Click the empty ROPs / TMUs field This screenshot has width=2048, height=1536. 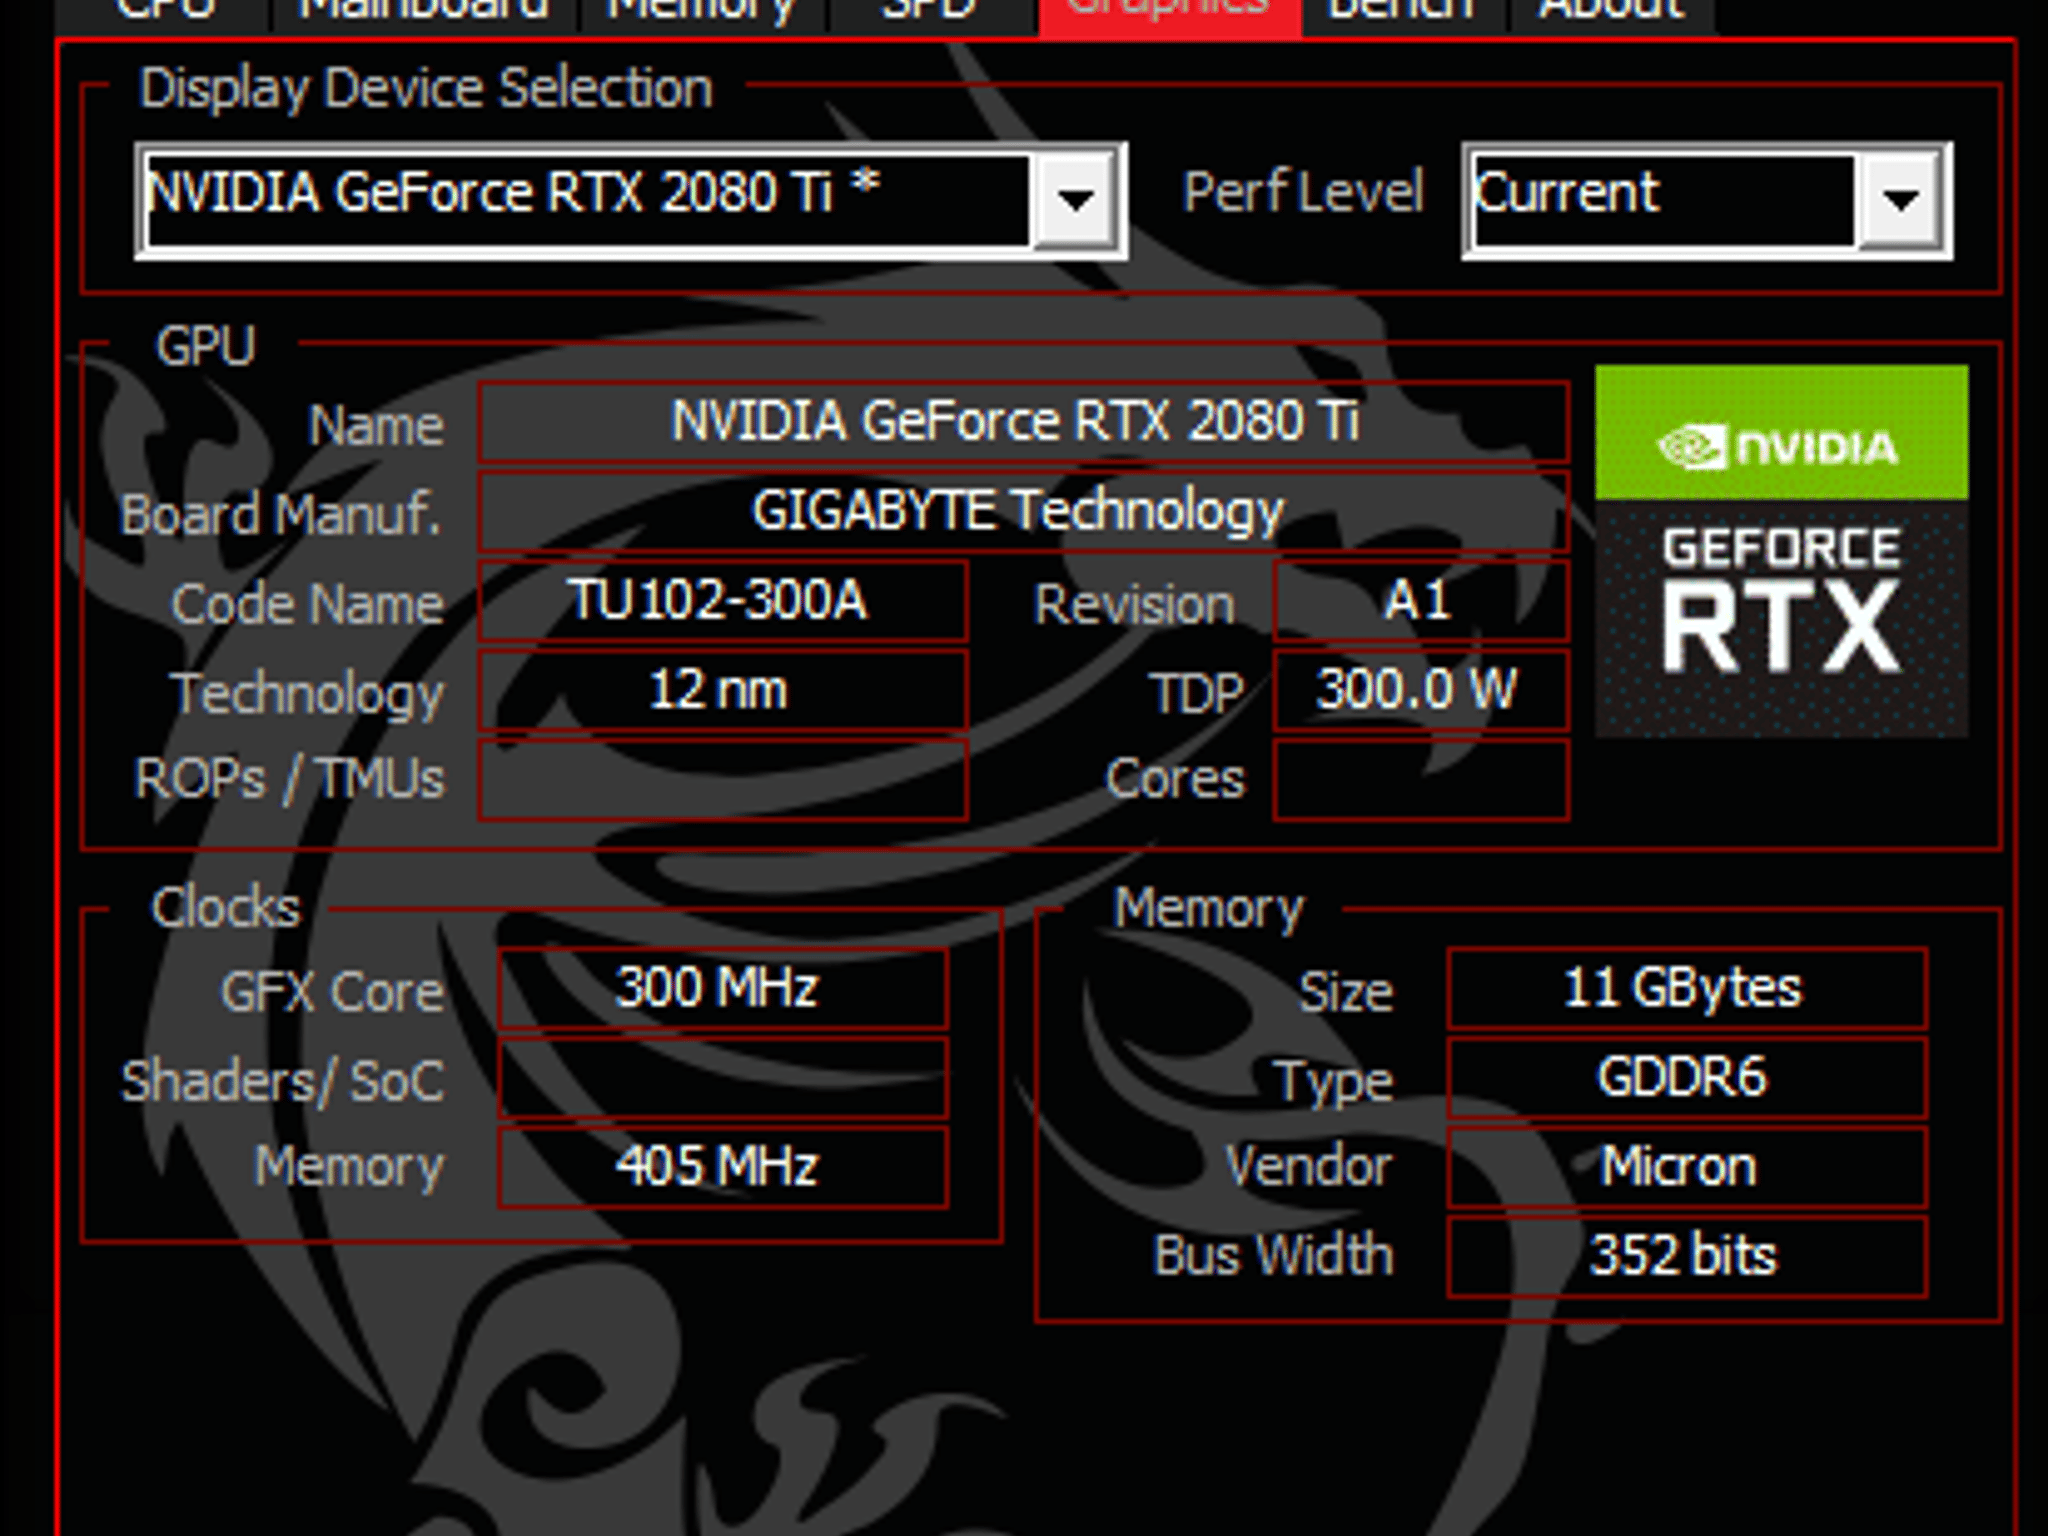[x=723, y=780]
